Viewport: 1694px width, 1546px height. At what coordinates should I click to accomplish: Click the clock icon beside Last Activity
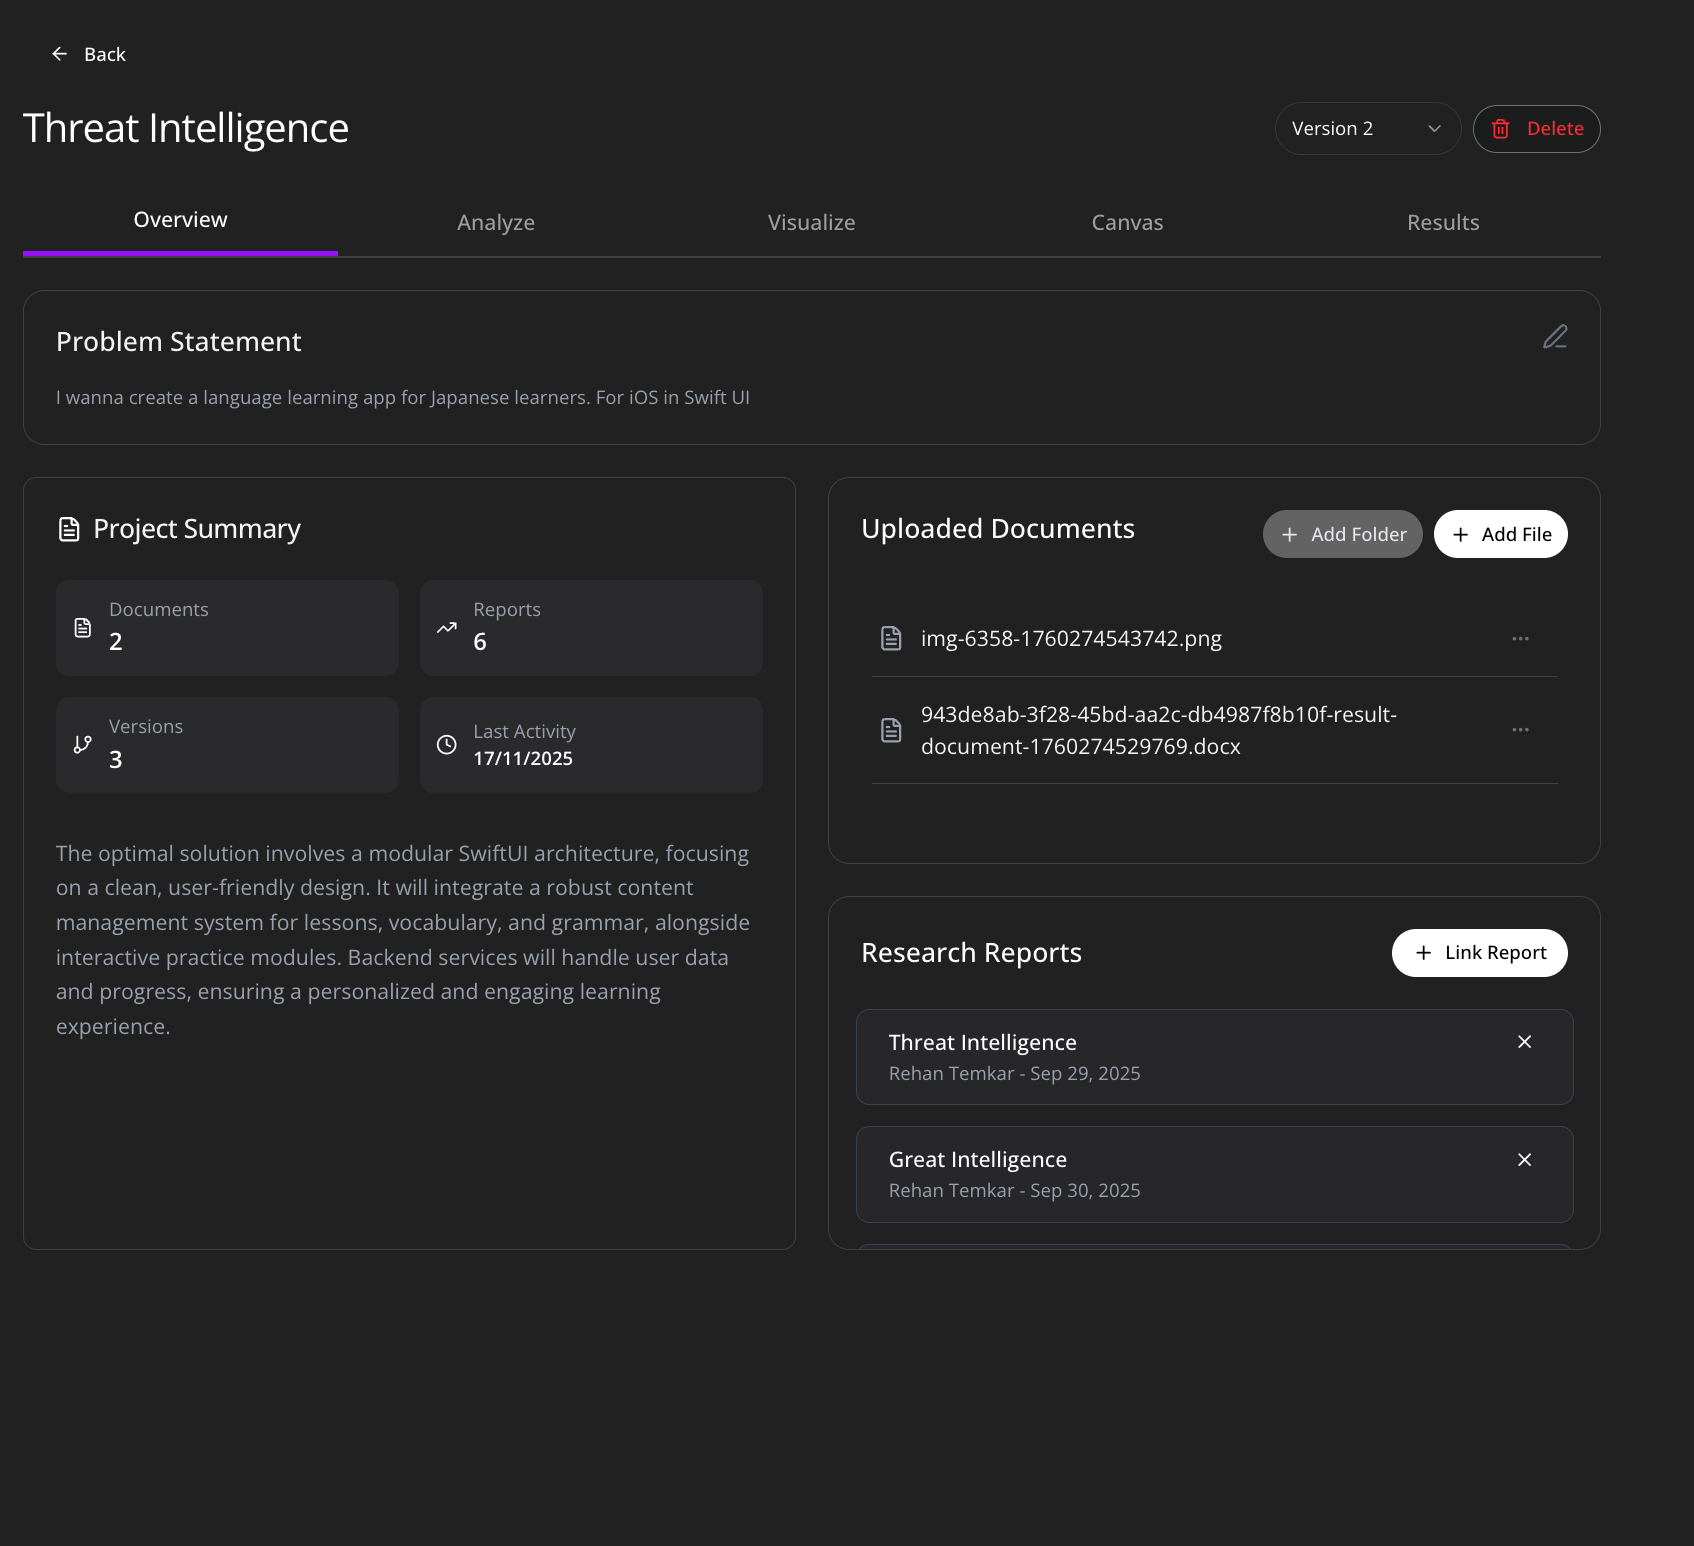446,744
